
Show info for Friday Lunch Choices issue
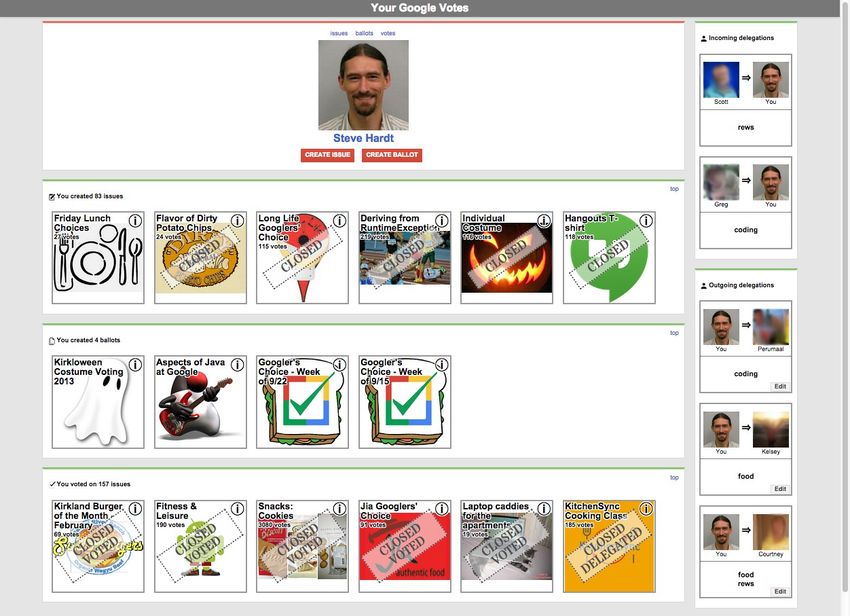(x=135, y=221)
